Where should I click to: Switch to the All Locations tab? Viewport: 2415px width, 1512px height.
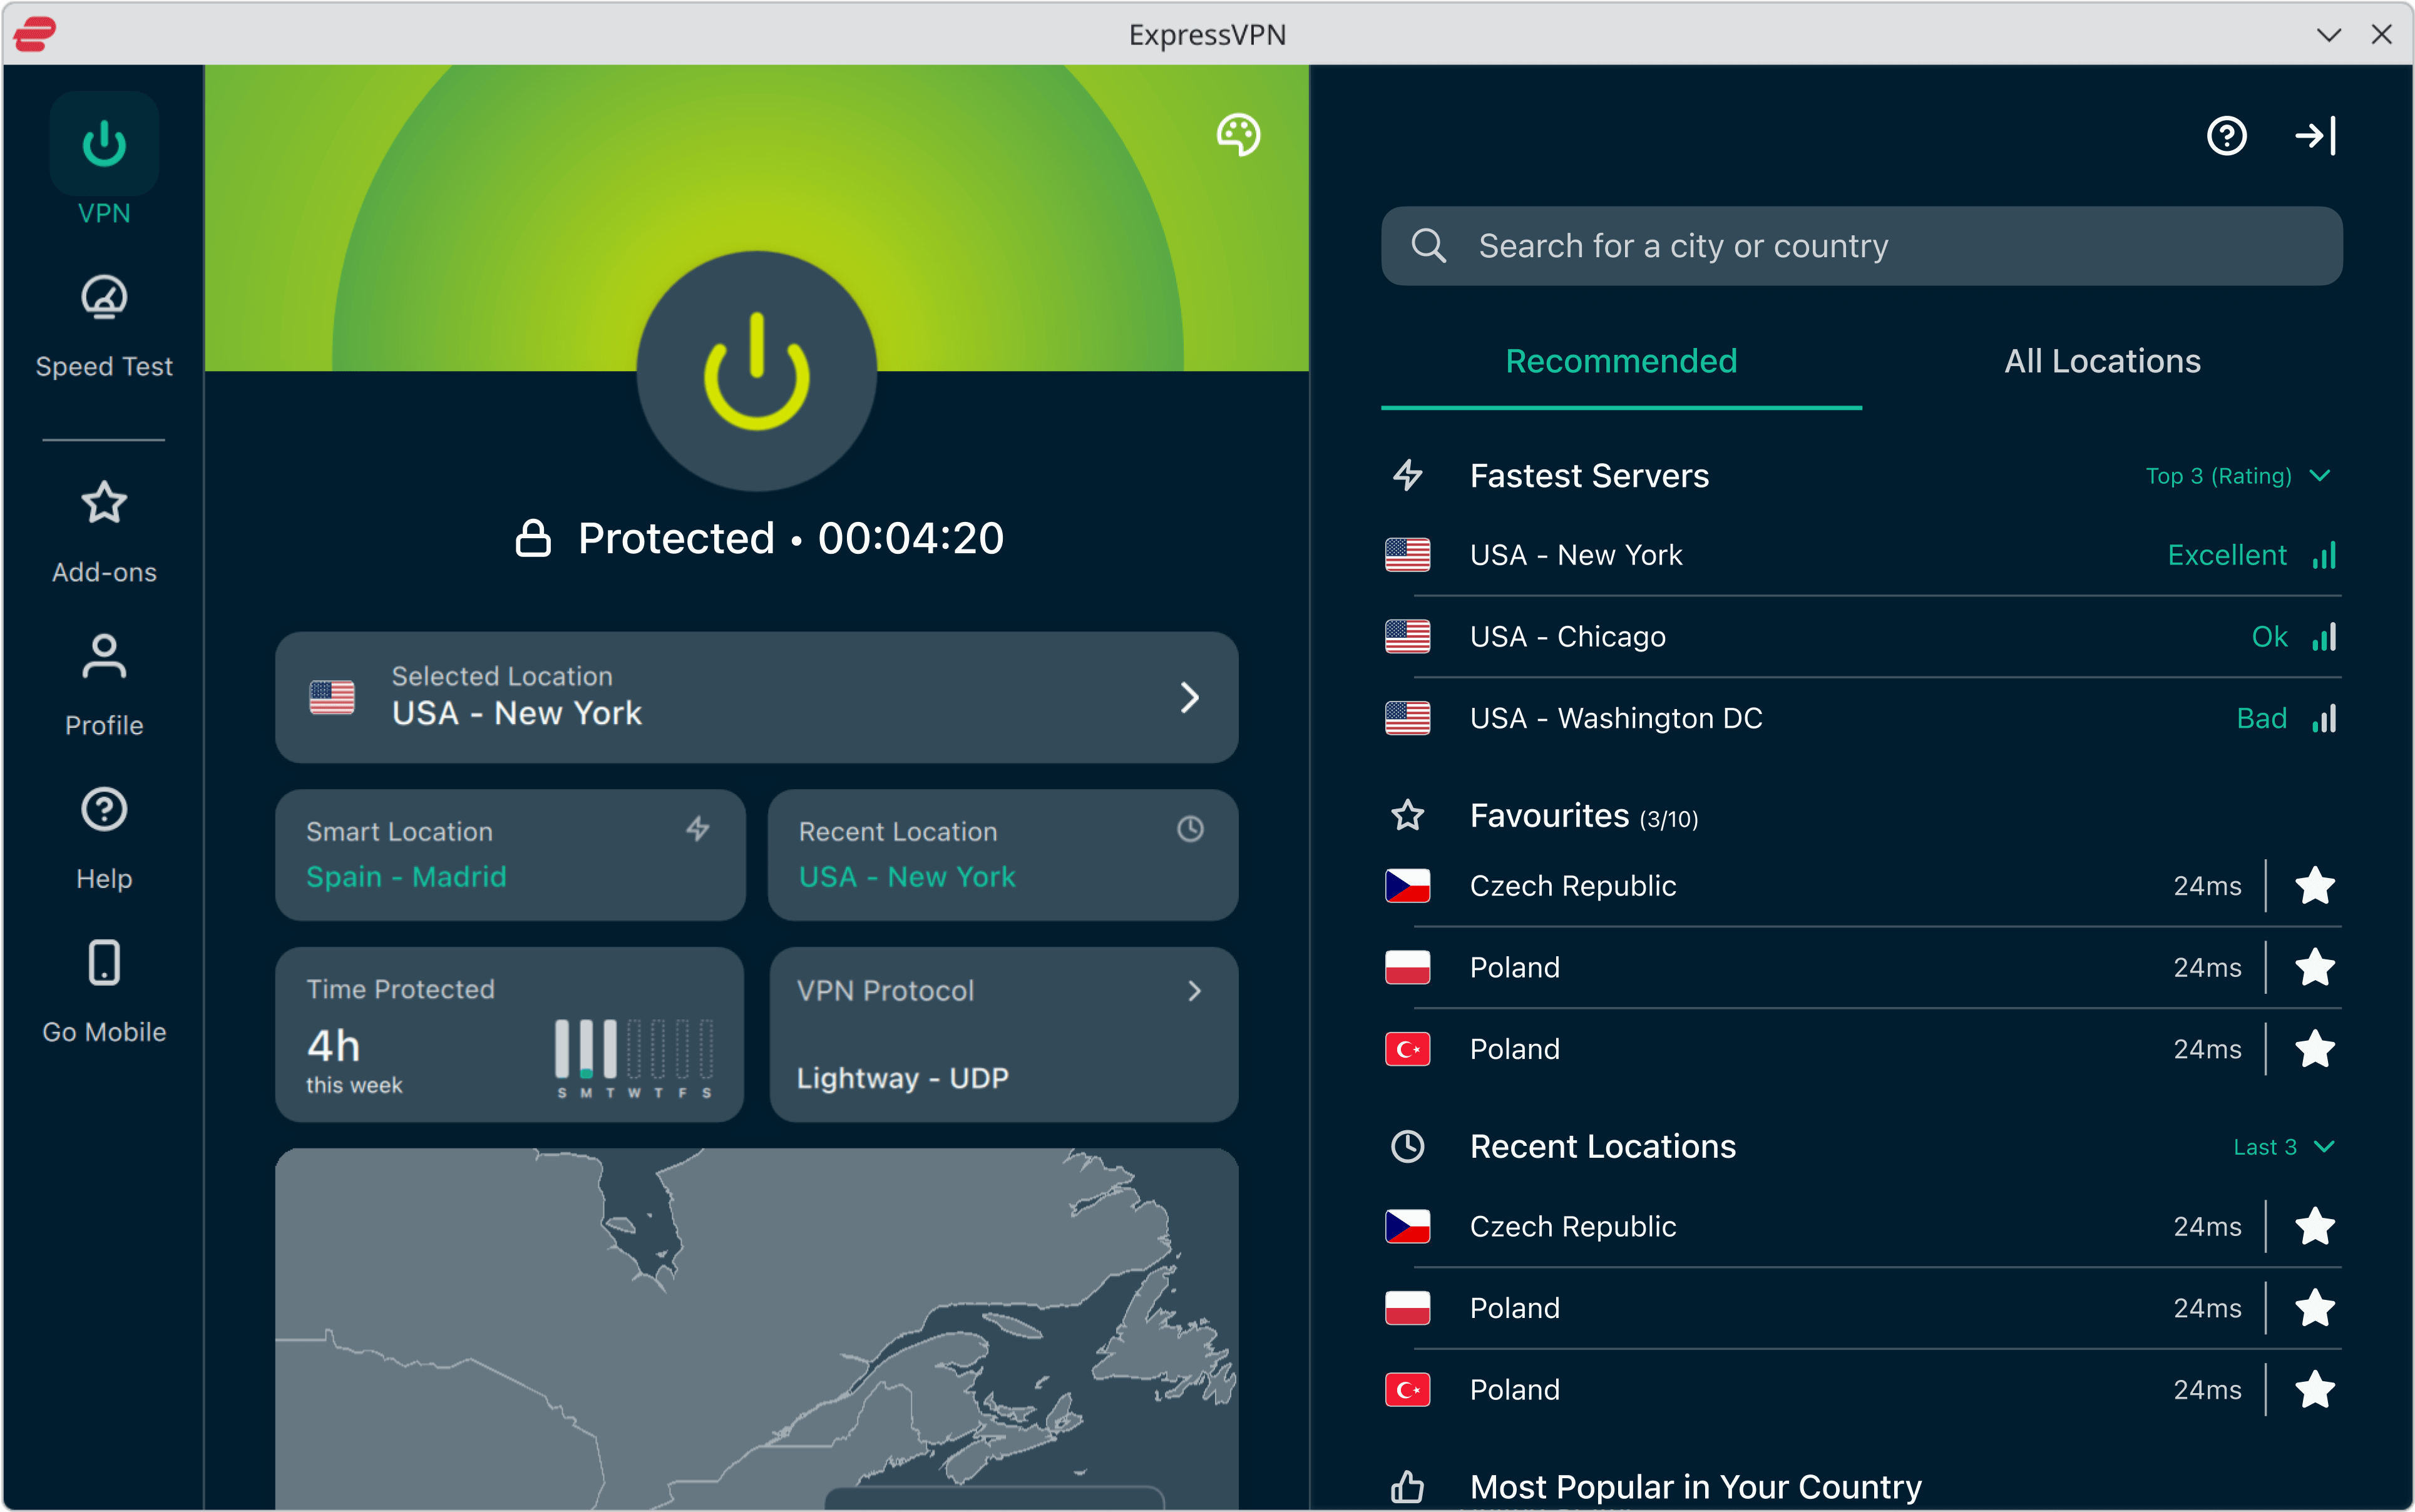pos(2102,361)
